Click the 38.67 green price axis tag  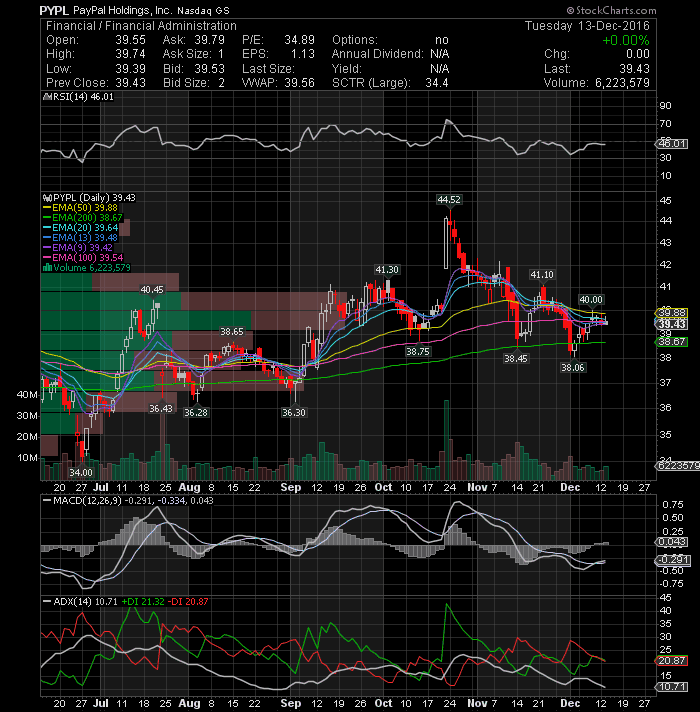click(672, 342)
